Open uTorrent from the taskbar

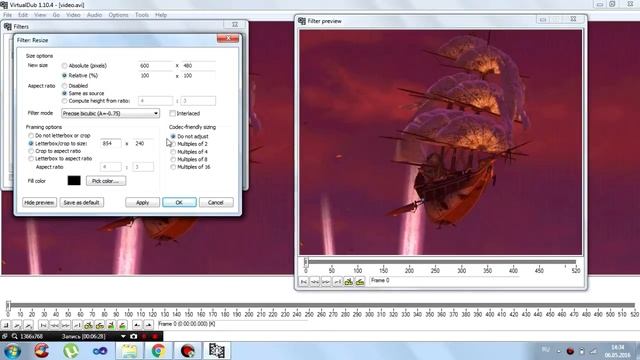coord(71,351)
